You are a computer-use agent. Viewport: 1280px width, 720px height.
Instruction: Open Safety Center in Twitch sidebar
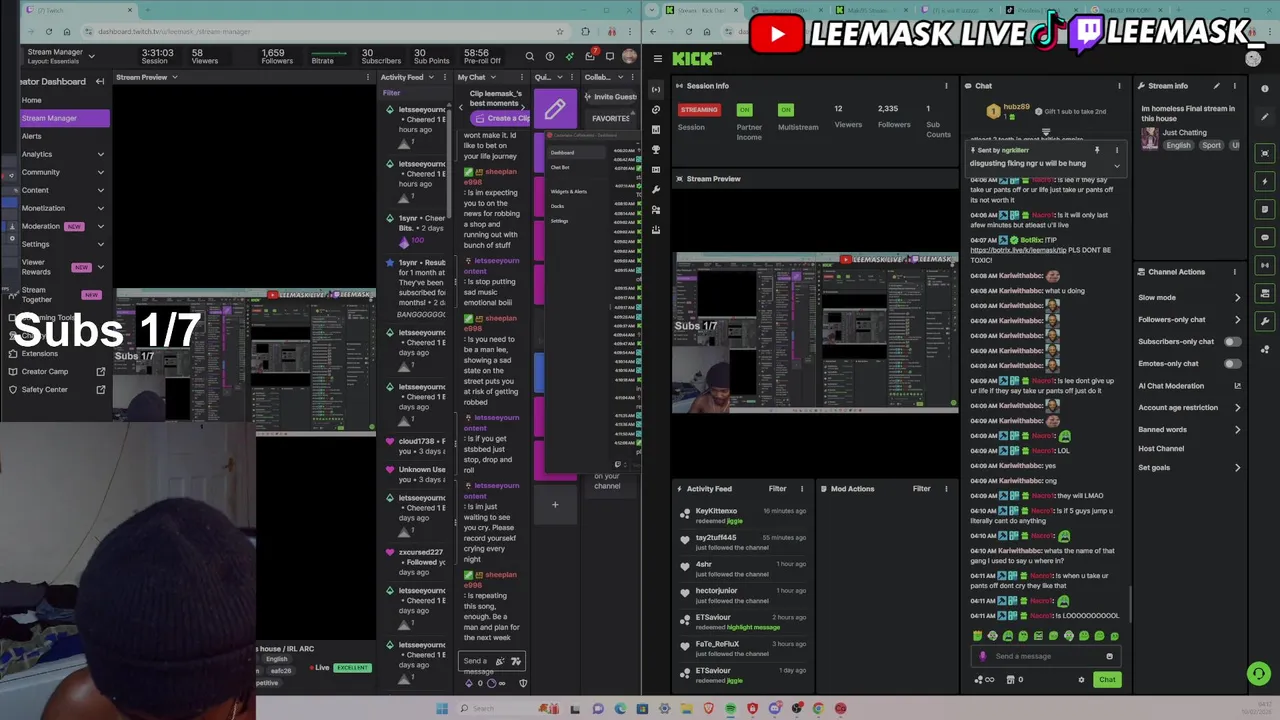click(x=45, y=389)
